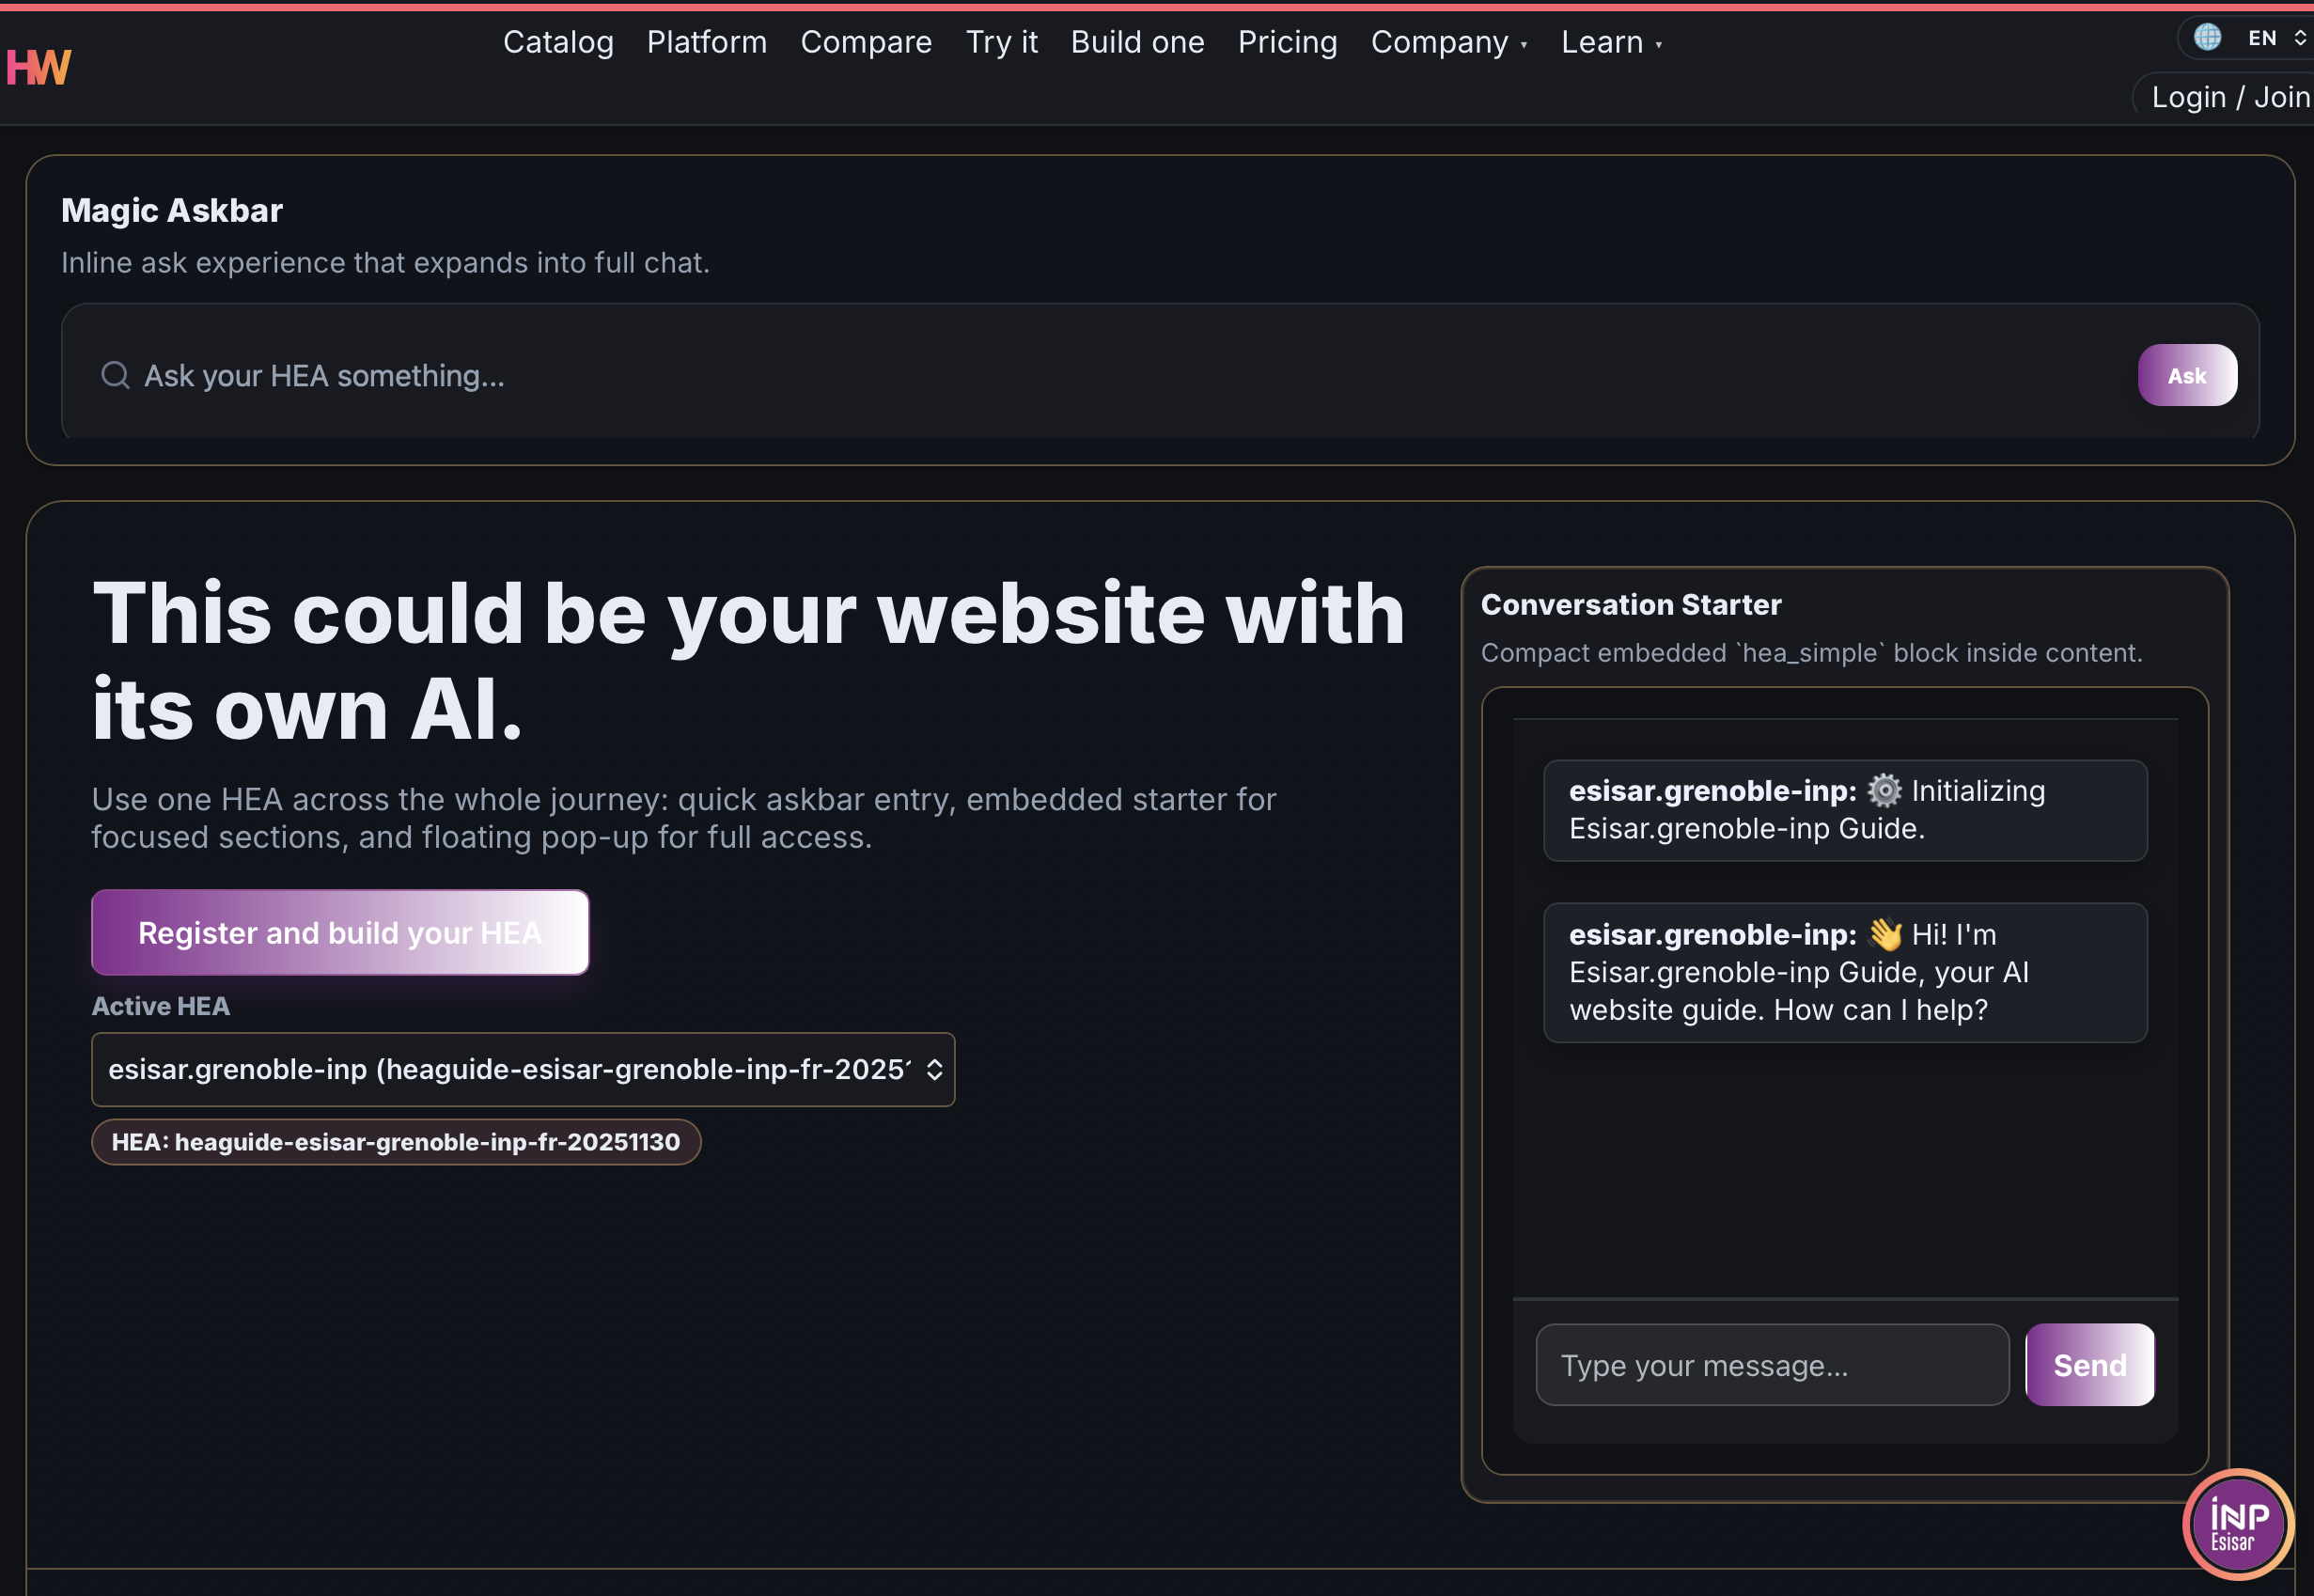Click the Type your message field
The width and height of the screenshot is (2314, 1596).
(x=1772, y=1364)
